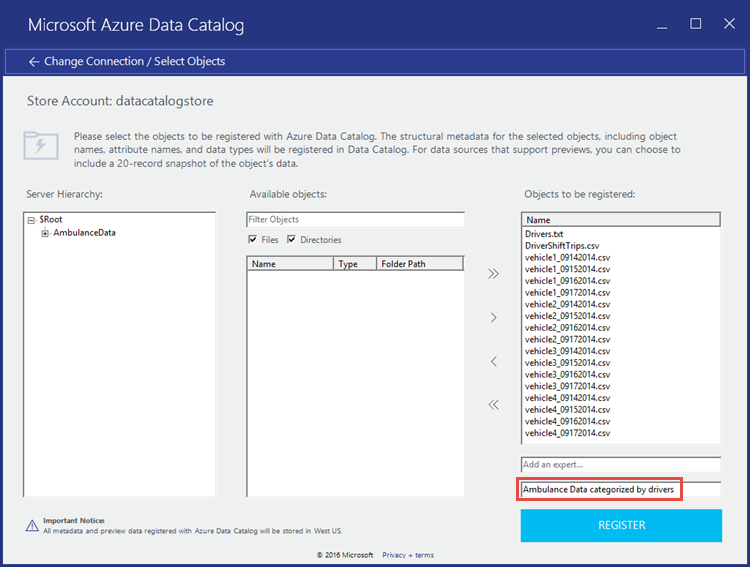Screen dimensions: 750x567
Task: Open the Privacy + terms link
Action: click(x=408, y=555)
